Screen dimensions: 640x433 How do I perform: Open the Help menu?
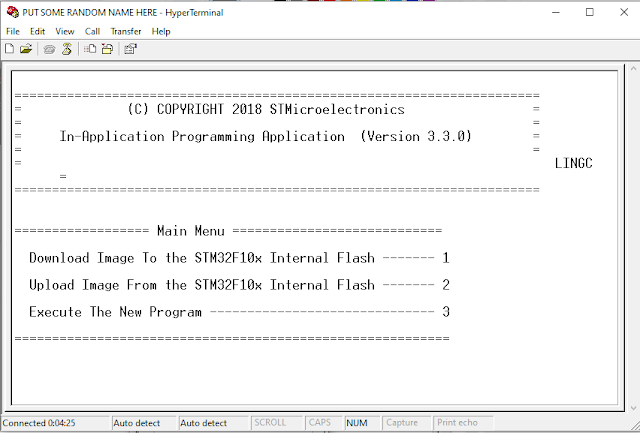pos(161,31)
